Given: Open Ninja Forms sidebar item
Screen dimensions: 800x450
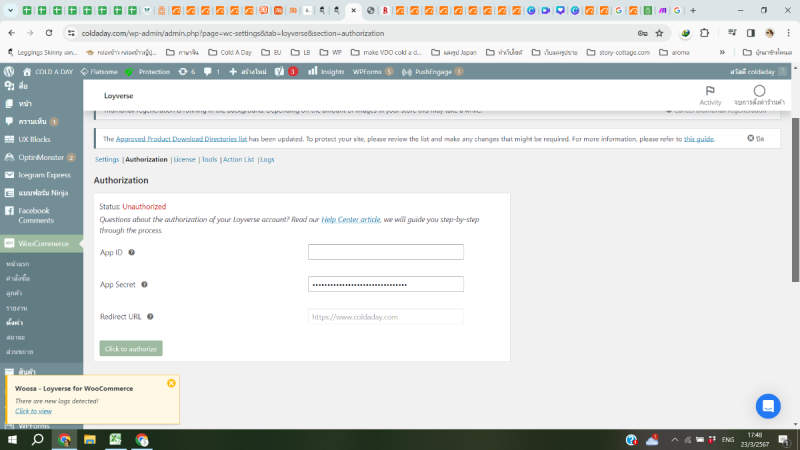Looking at the screenshot, I should pos(42,193).
